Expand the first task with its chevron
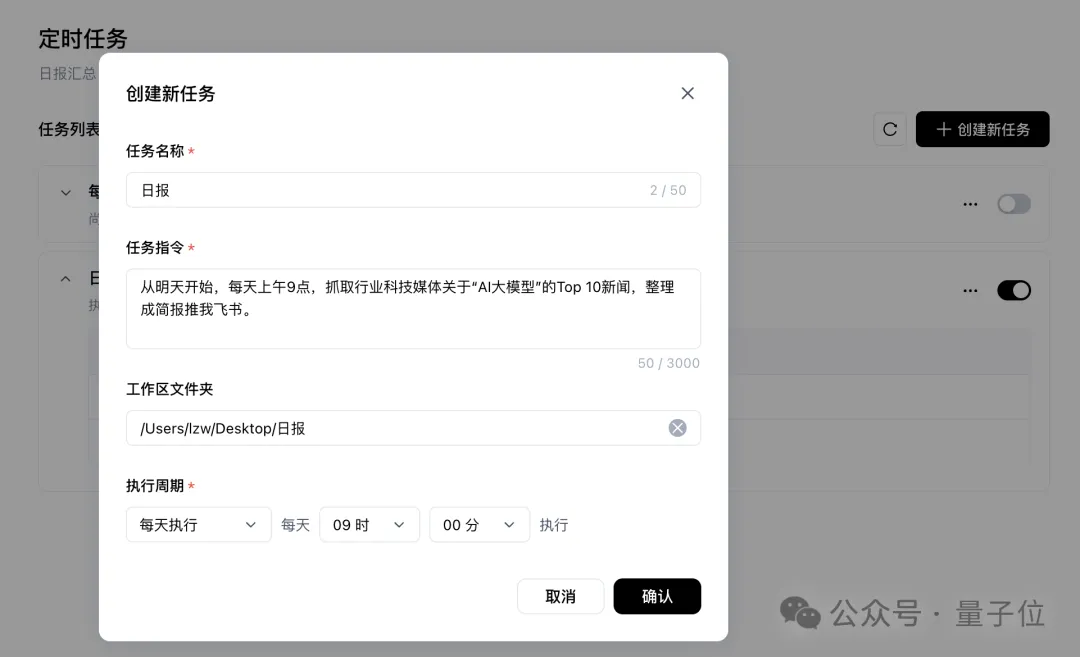 [66, 192]
